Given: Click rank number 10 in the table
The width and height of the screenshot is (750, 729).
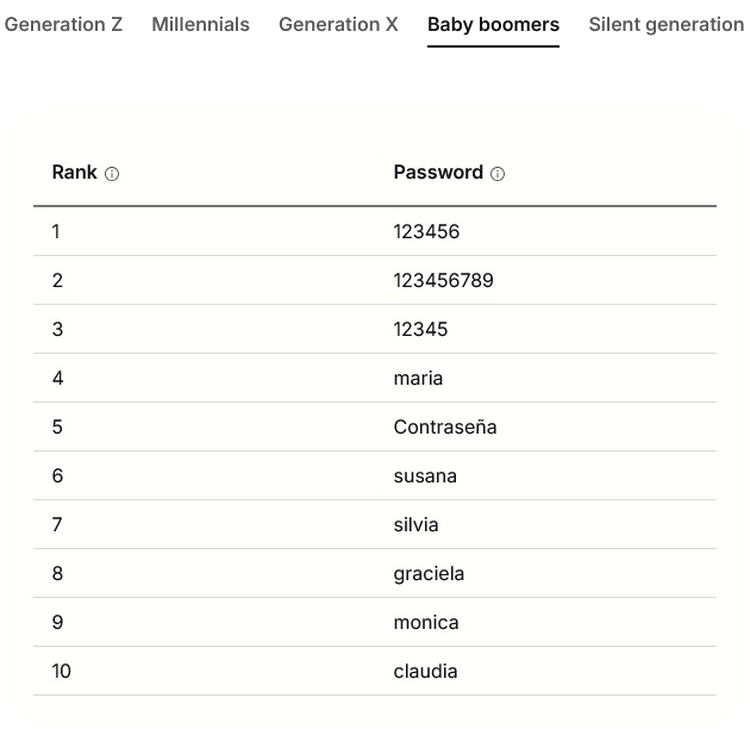Looking at the screenshot, I should 61,671.
